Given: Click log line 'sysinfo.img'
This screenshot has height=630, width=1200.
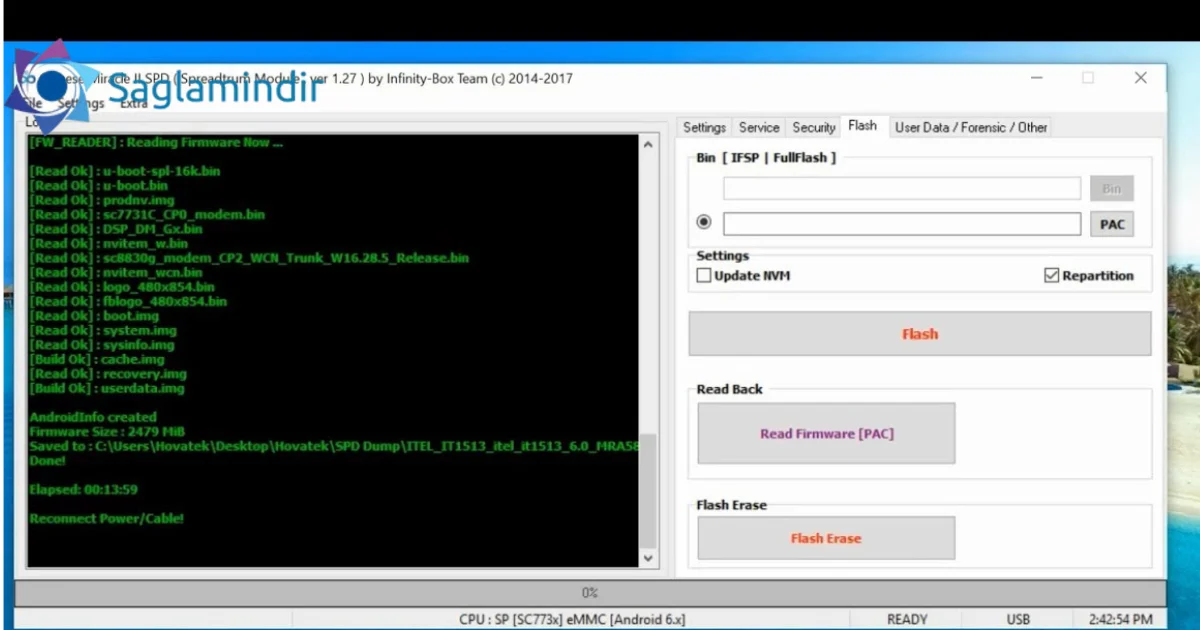Looking at the screenshot, I should [x=102, y=345].
